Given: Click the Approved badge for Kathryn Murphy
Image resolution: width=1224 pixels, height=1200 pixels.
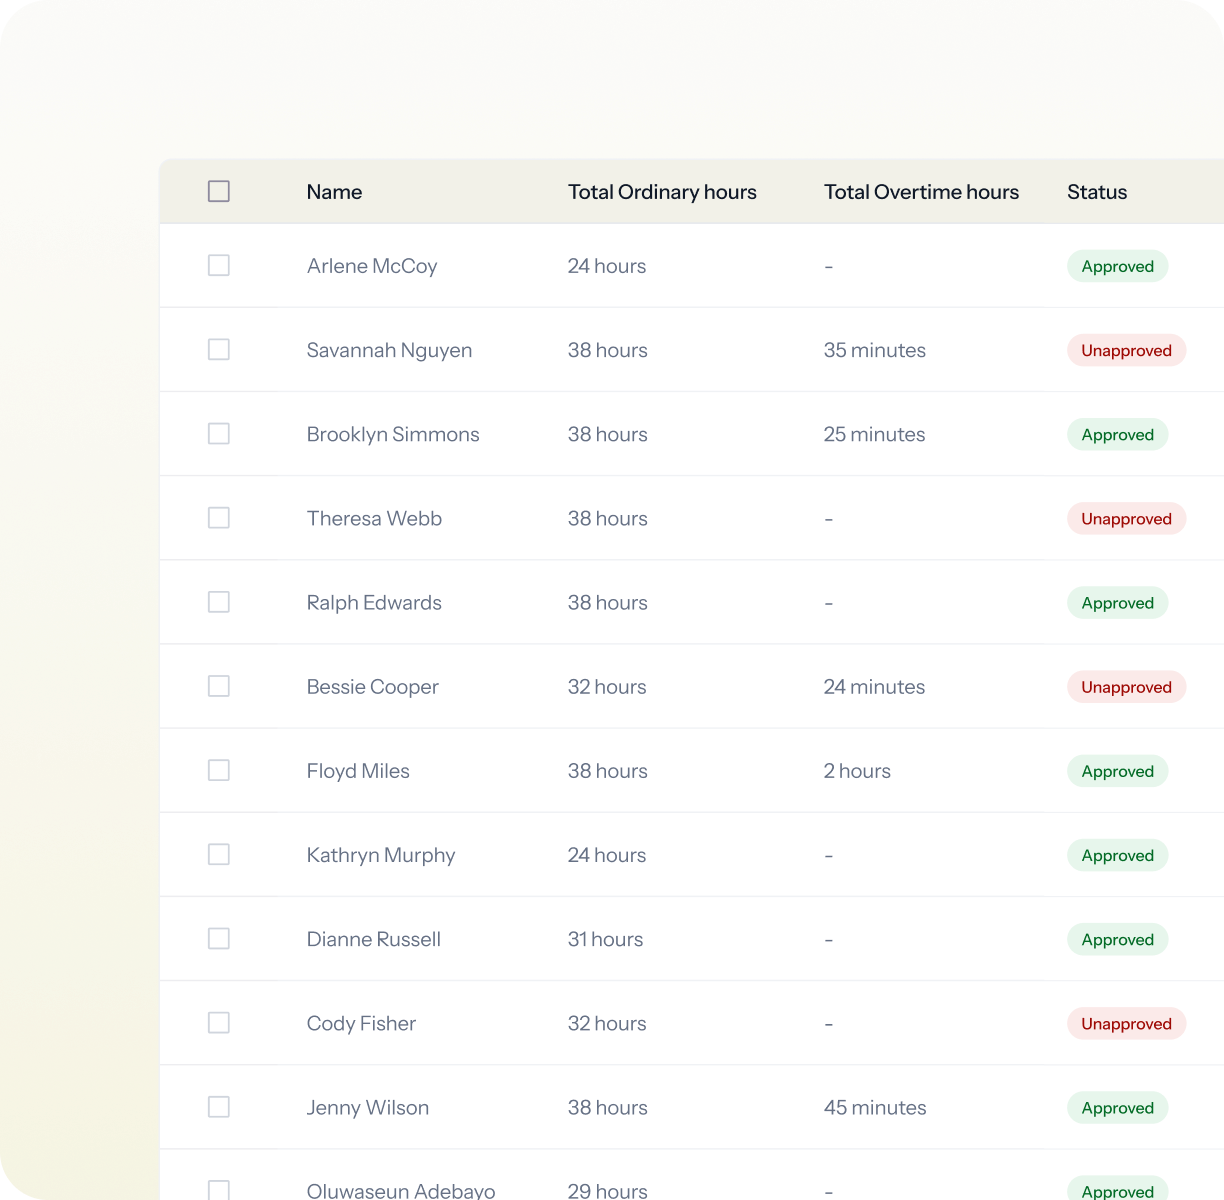Looking at the screenshot, I should (1118, 855).
